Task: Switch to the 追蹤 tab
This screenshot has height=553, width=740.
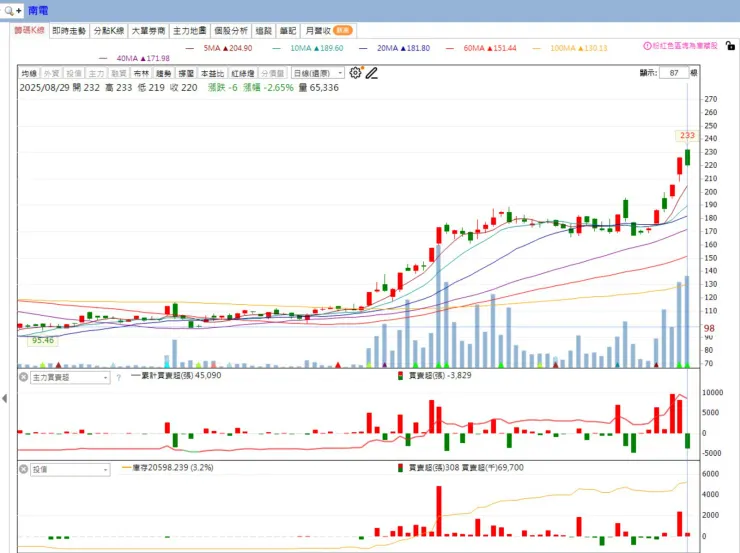Action: pos(263,31)
